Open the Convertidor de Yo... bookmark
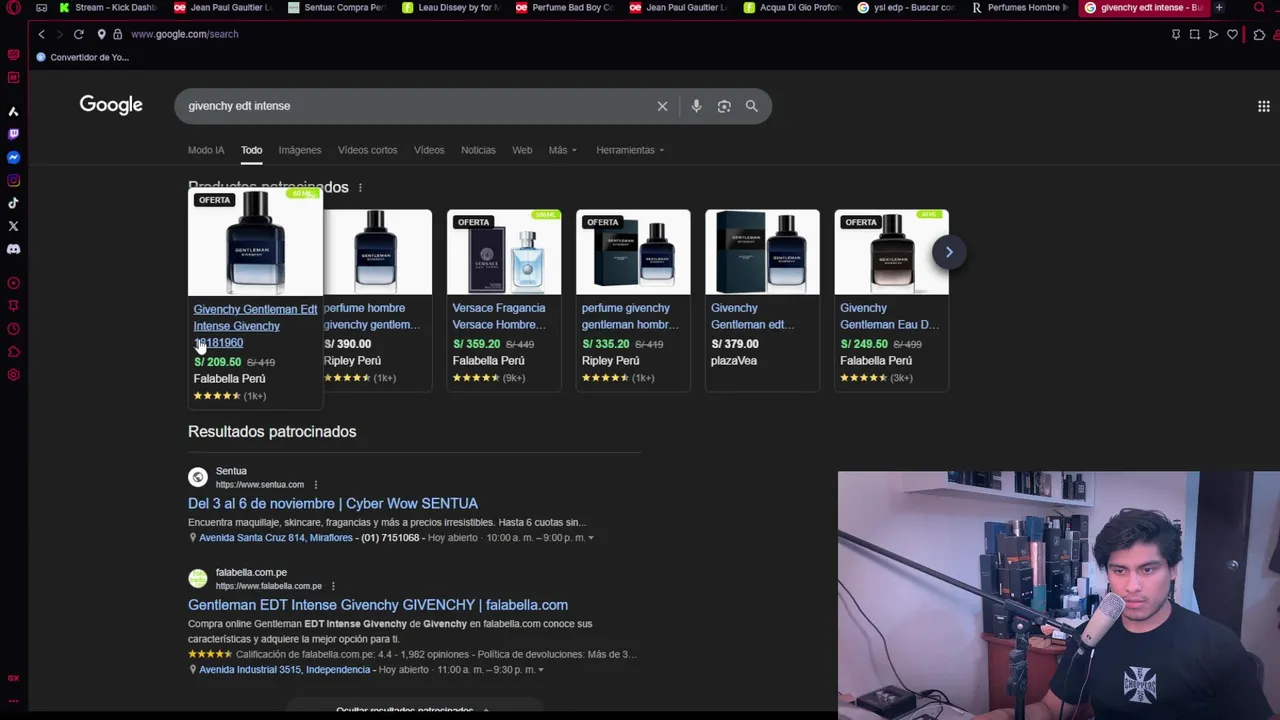The height and width of the screenshot is (720, 1280). pyautogui.click(x=82, y=57)
